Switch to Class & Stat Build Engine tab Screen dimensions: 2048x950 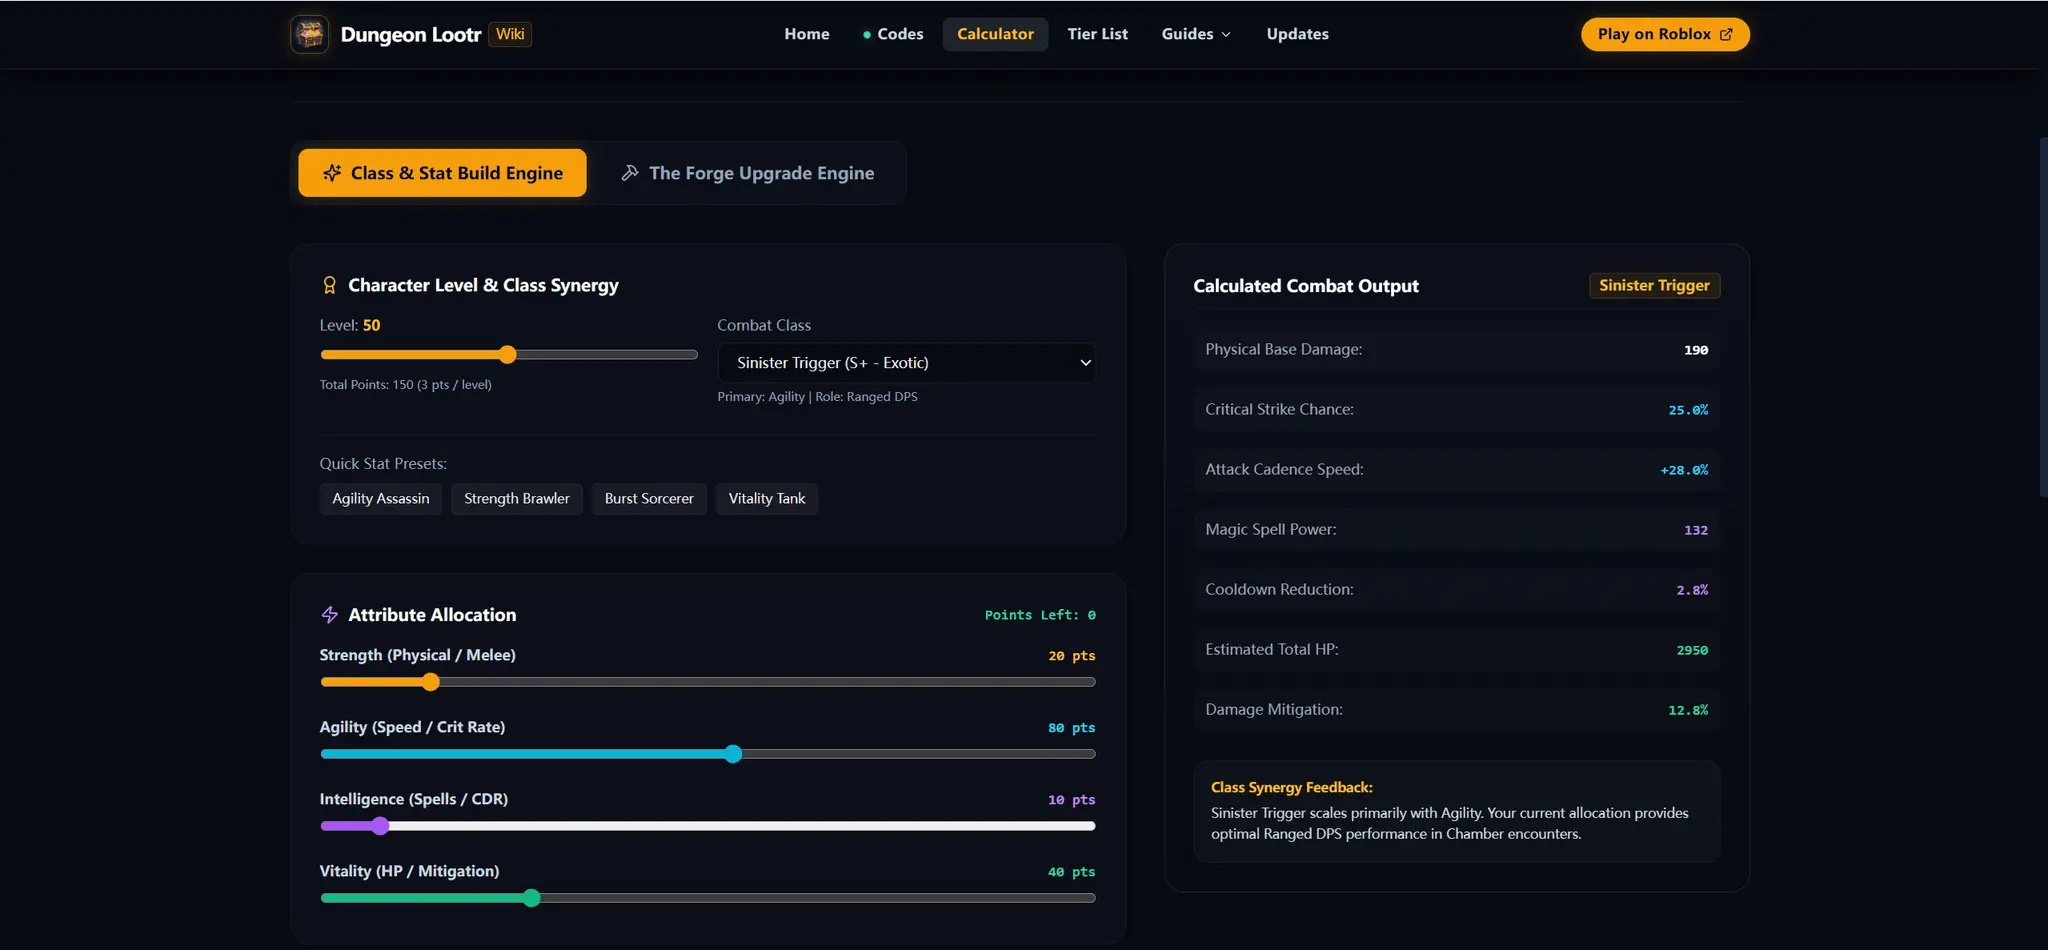[442, 173]
